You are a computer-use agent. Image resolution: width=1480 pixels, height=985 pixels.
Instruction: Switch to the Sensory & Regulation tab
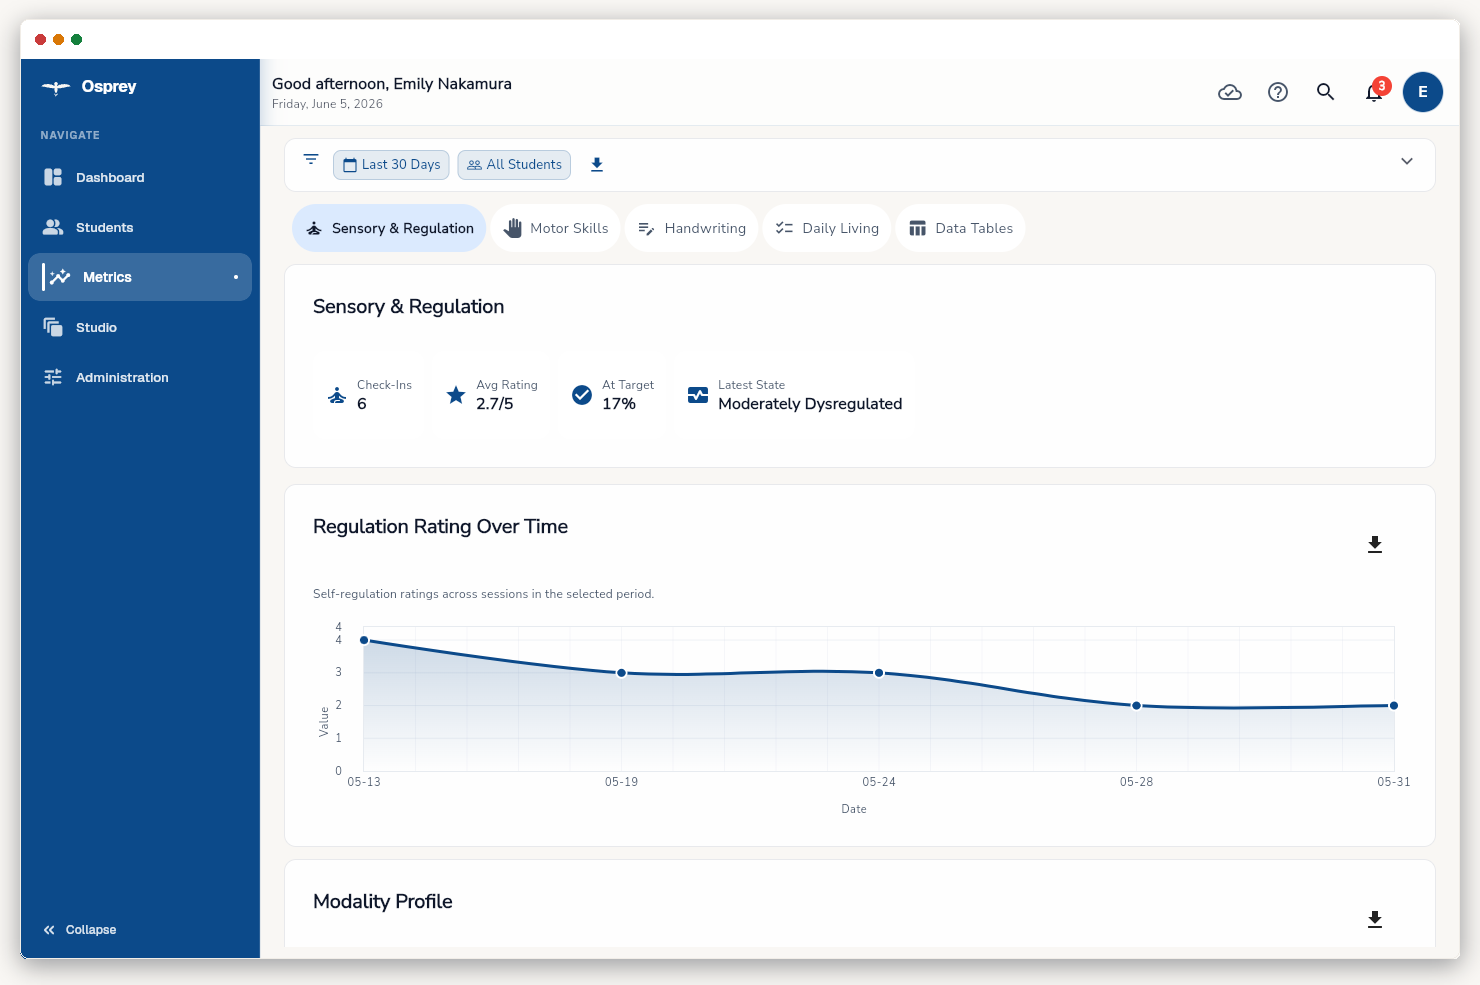(x=390, y=228)
